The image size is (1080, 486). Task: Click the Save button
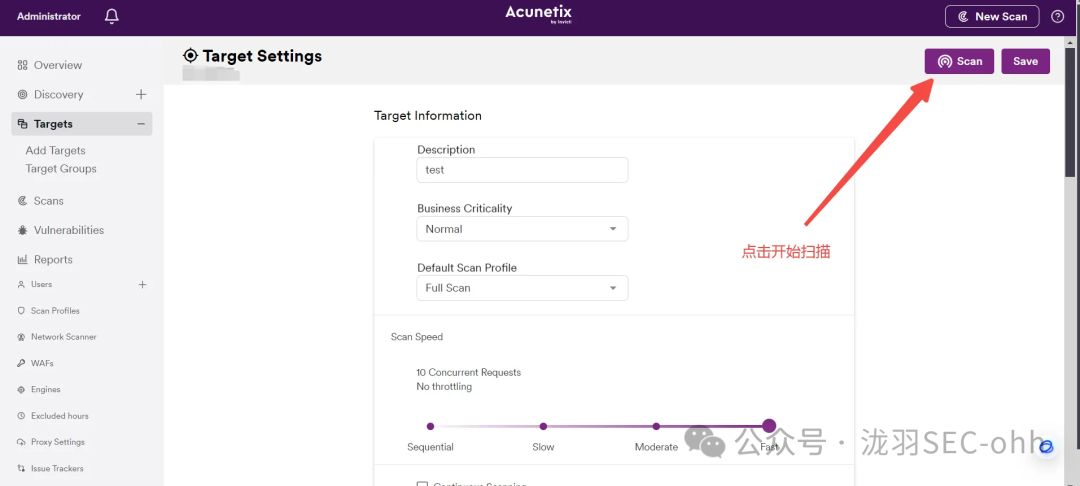[1025, 61]
